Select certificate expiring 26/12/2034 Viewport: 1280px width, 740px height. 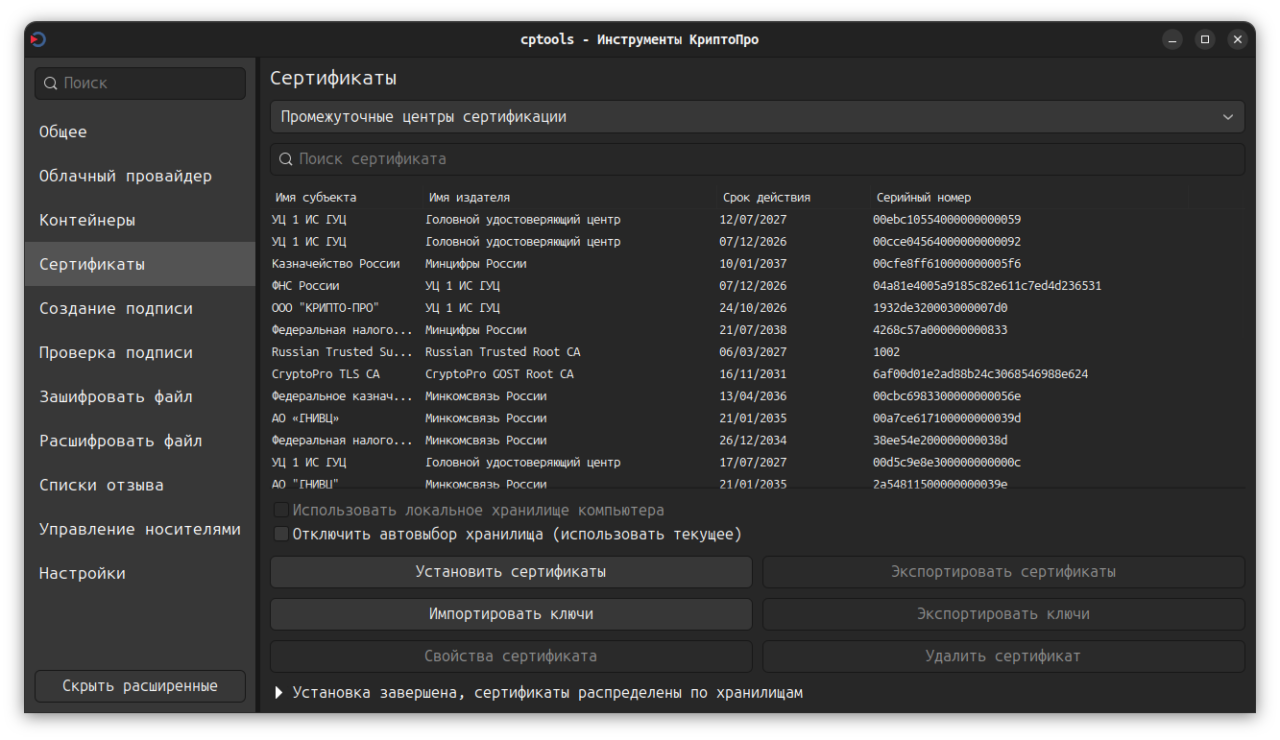click(757, 440)
